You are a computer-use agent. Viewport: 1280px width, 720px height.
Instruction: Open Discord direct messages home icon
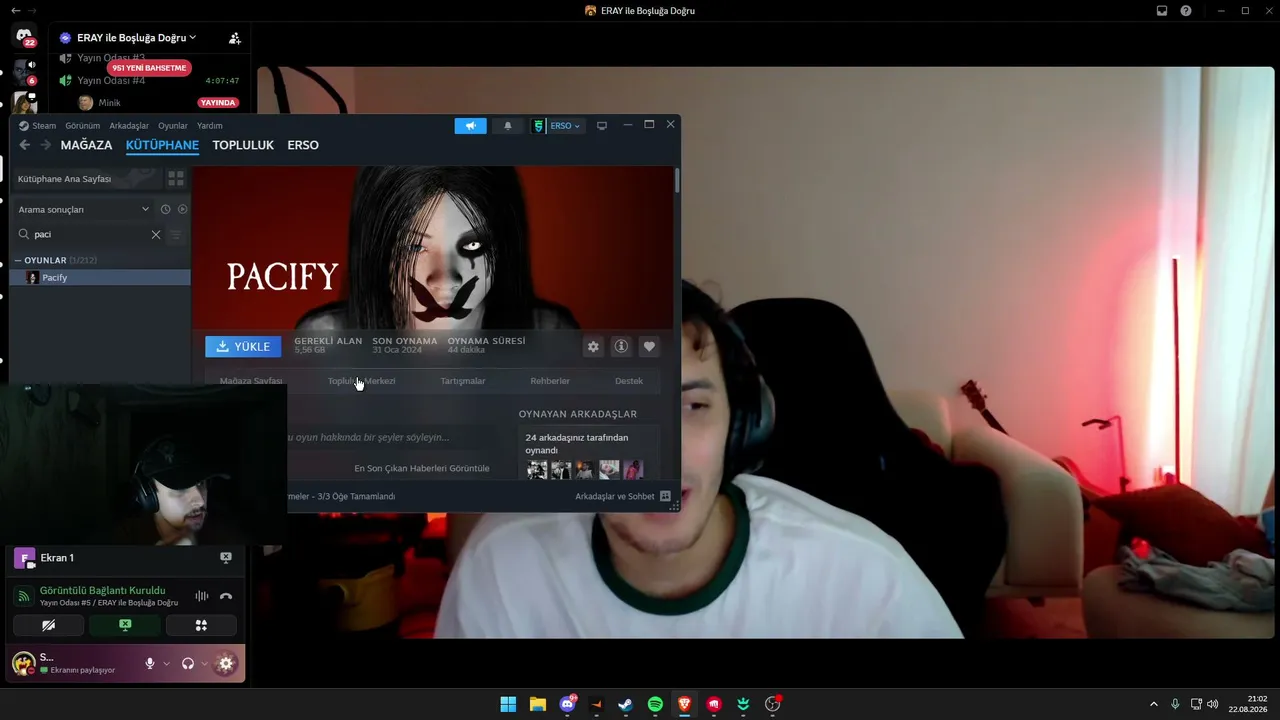[24, 36]
